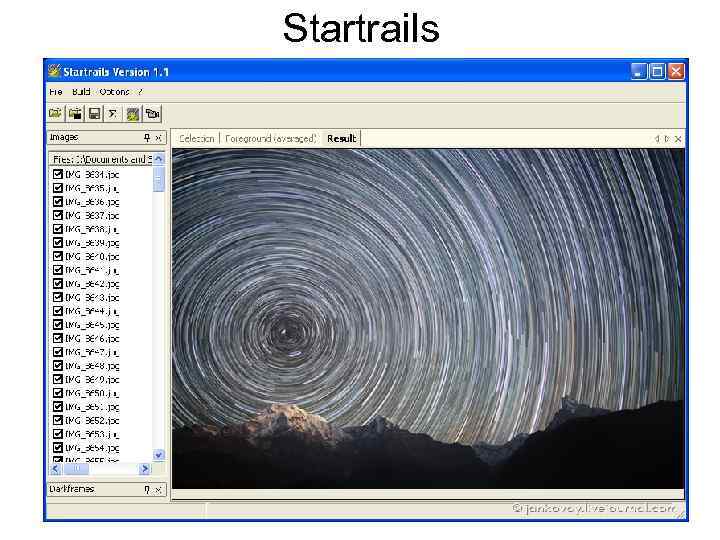Uncheck the IMG_3634.jpg checkbox

(58, 174)
